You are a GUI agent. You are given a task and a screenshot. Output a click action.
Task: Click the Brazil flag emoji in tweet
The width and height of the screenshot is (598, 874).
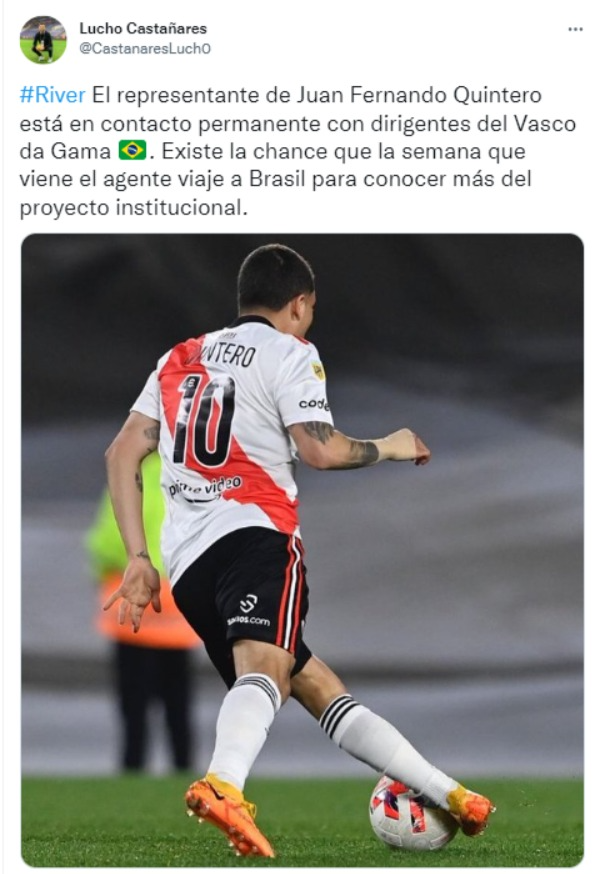point(132,150)
